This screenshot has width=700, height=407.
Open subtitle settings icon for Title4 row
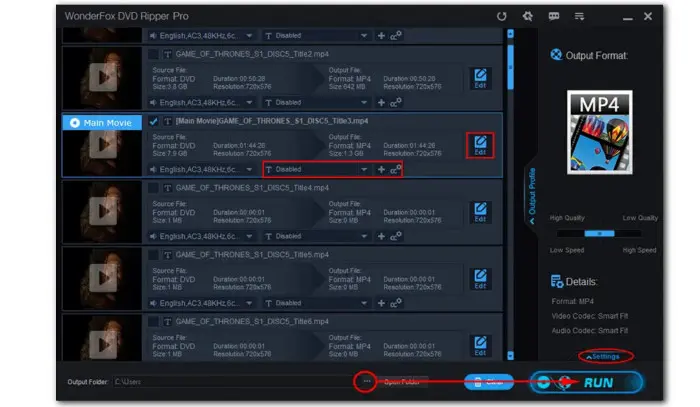pos(396,237)
